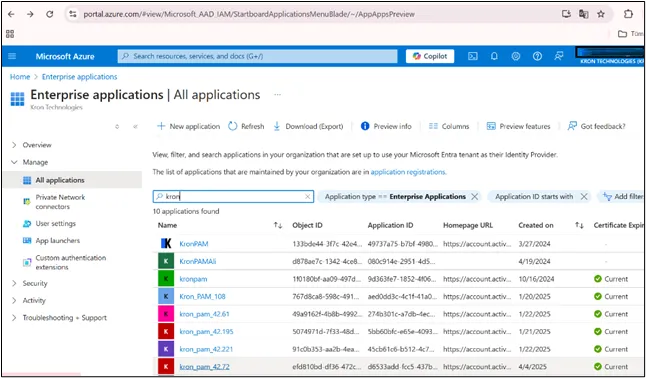Click Download (Export)
Screen dimensions: 646x378
pos(308,126)
